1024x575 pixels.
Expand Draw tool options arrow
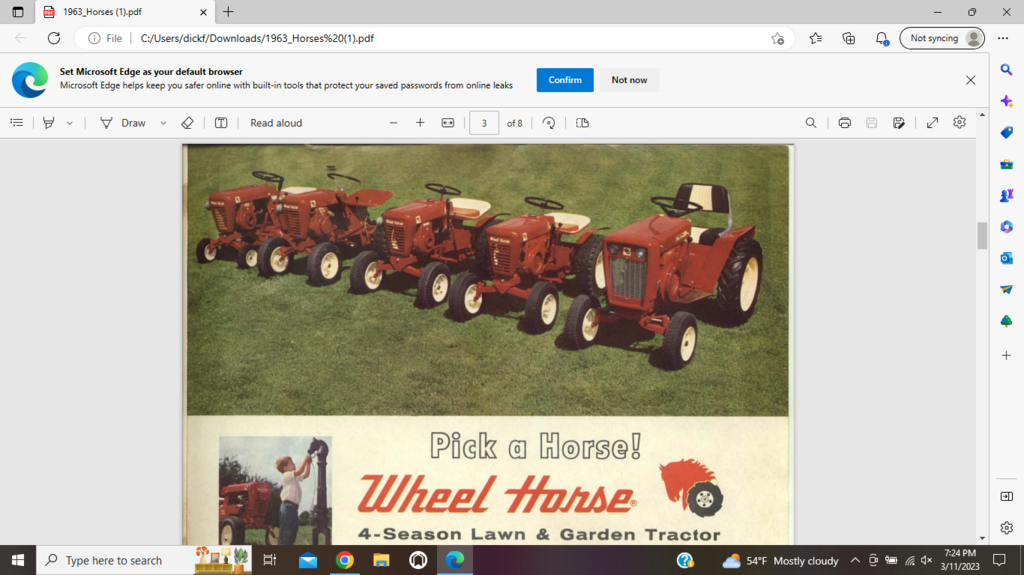[x=163, y=123]
